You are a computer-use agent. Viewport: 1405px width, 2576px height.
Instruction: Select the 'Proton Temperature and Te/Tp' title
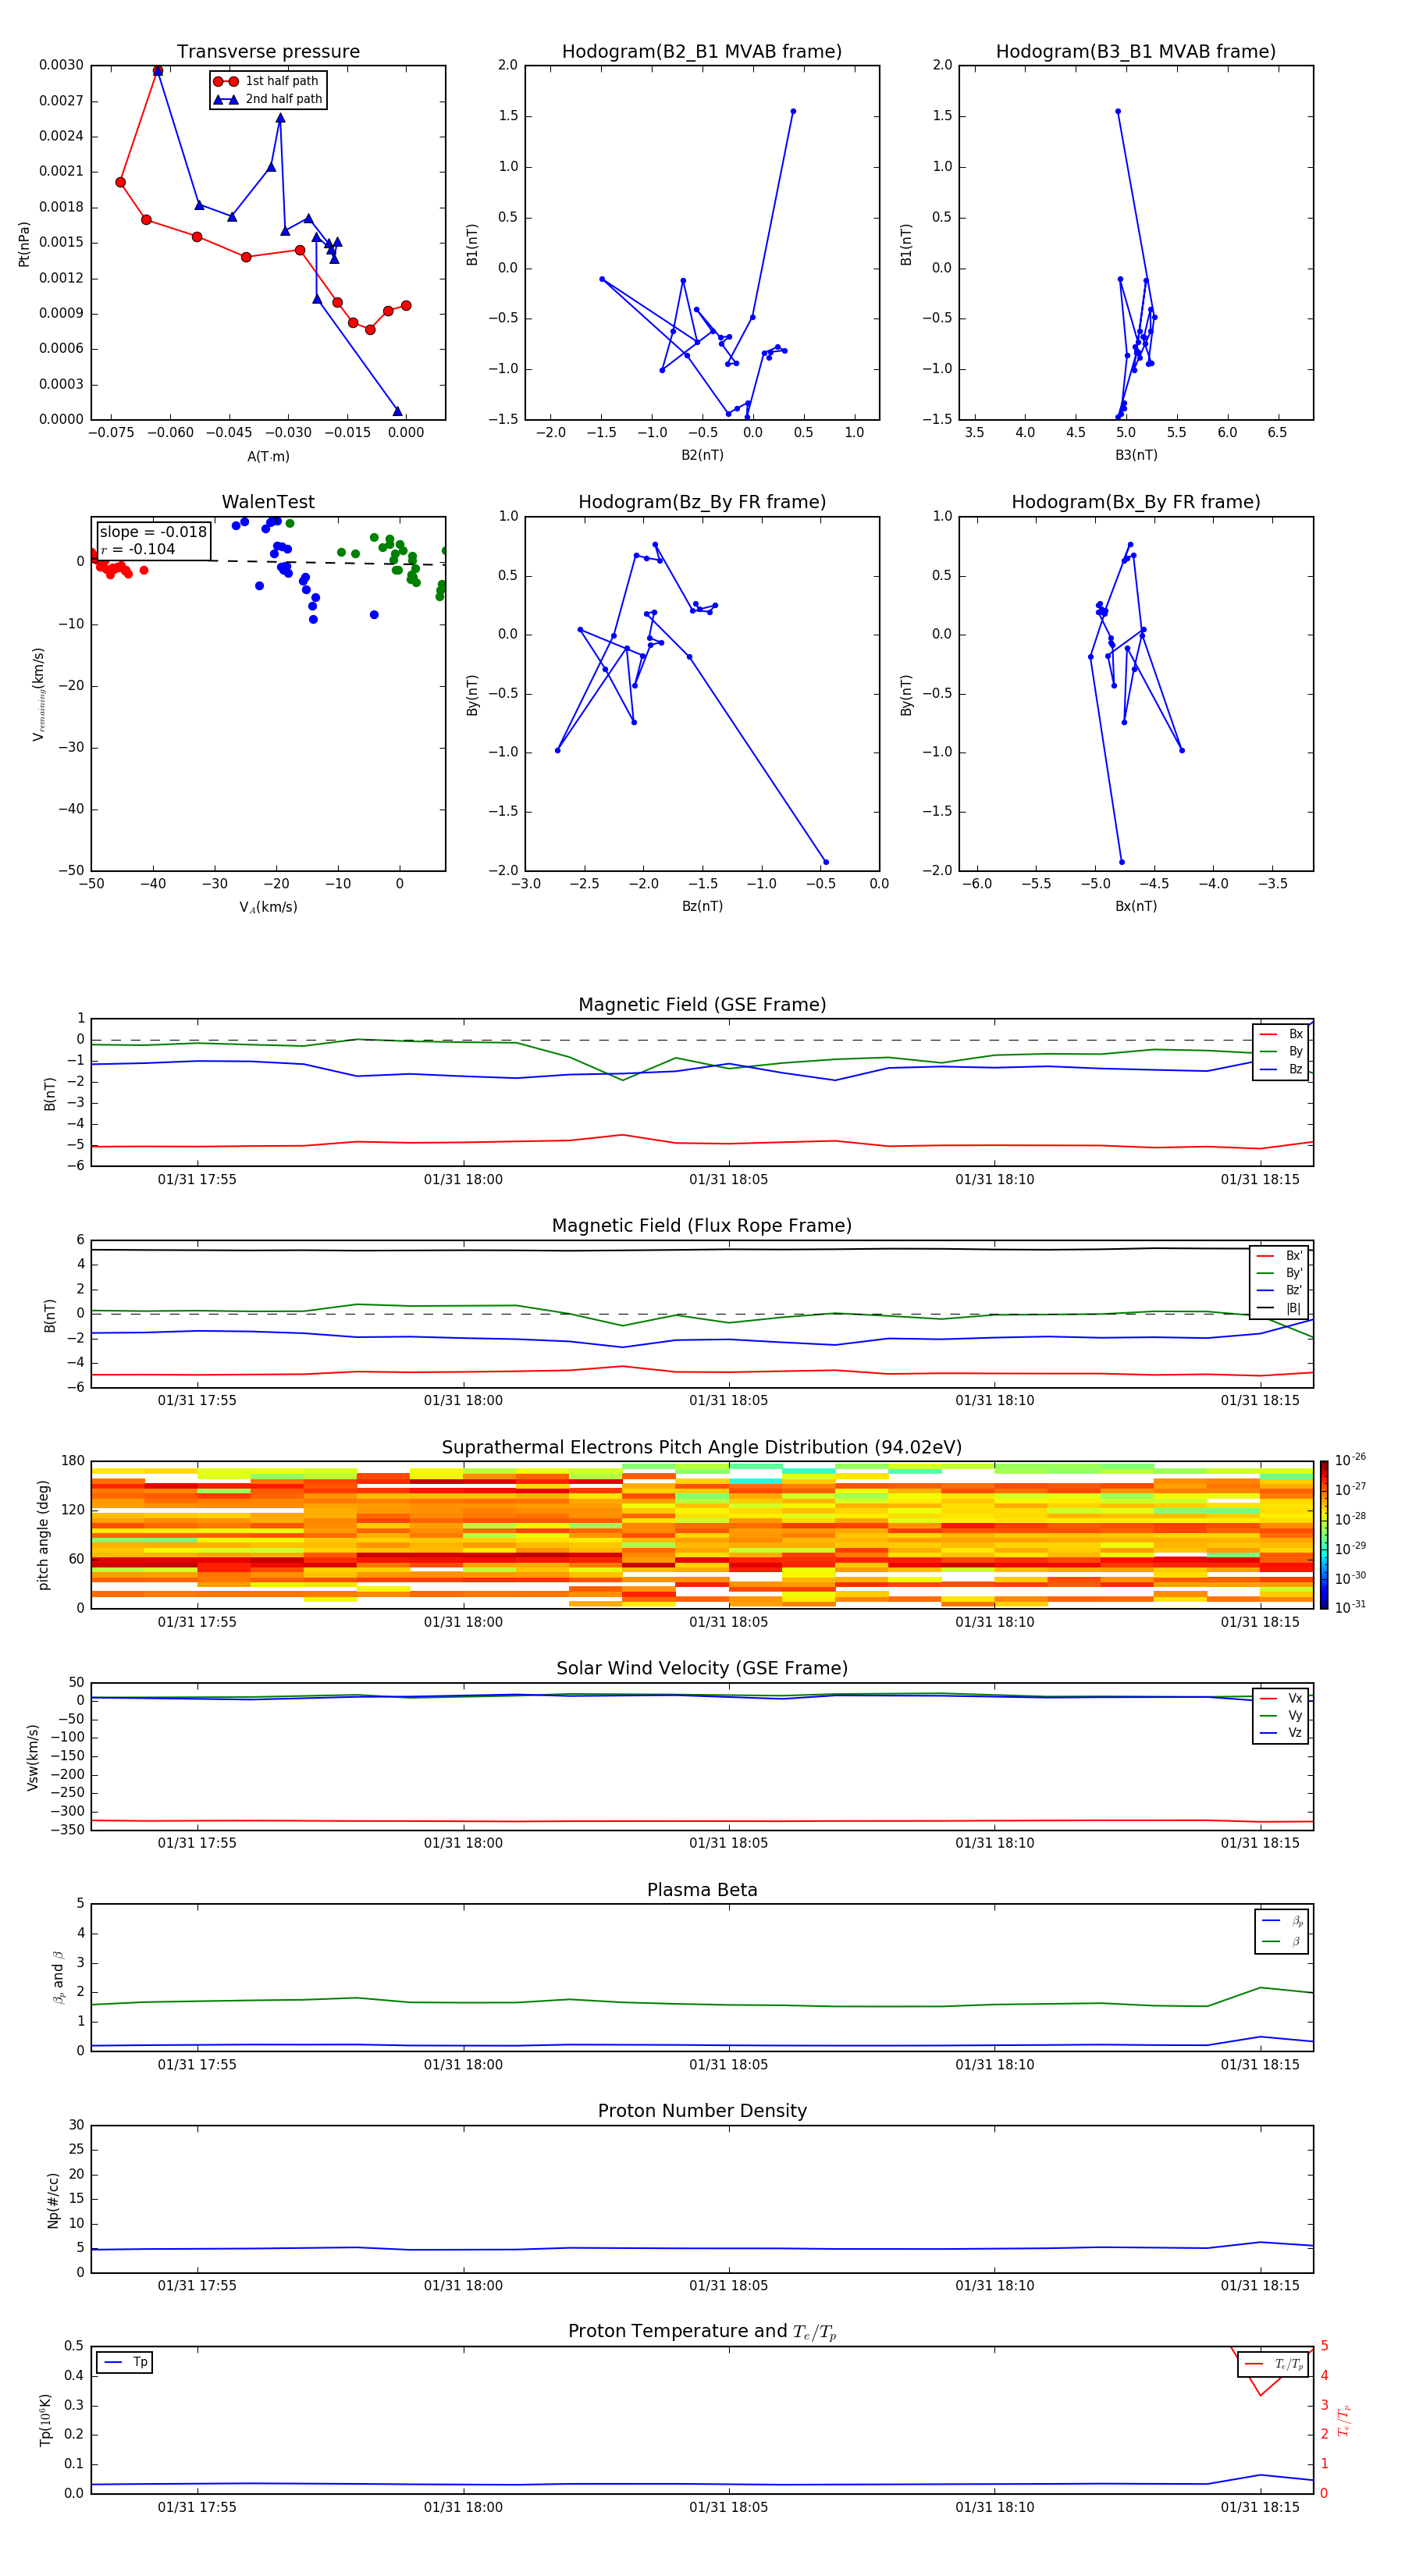tap(702, 2332)
